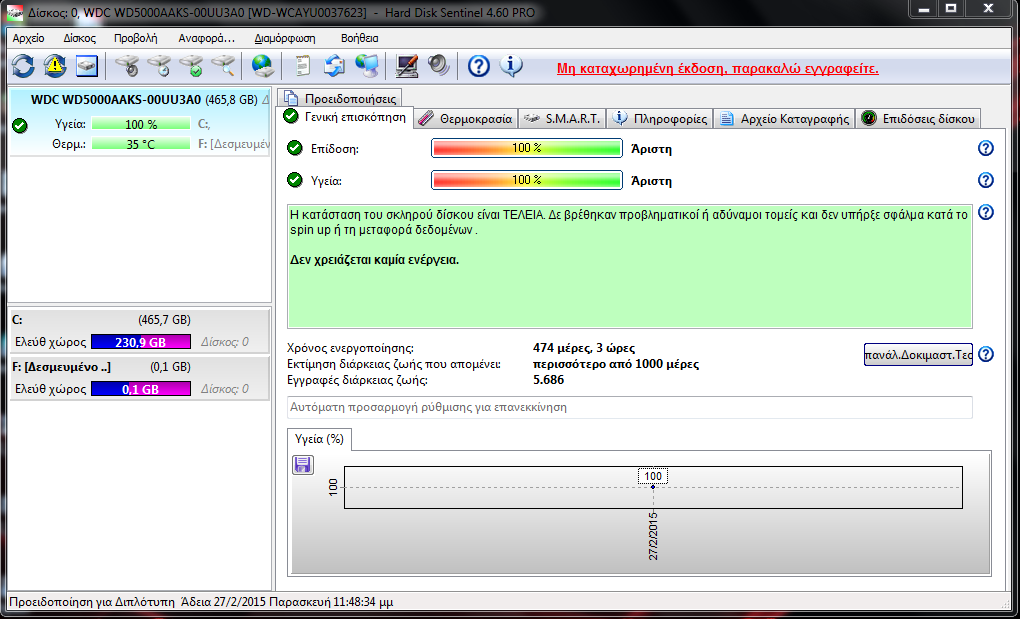Click green check icon beside Επίδοση label
The image size is (1020, 619).
point(295,148)
